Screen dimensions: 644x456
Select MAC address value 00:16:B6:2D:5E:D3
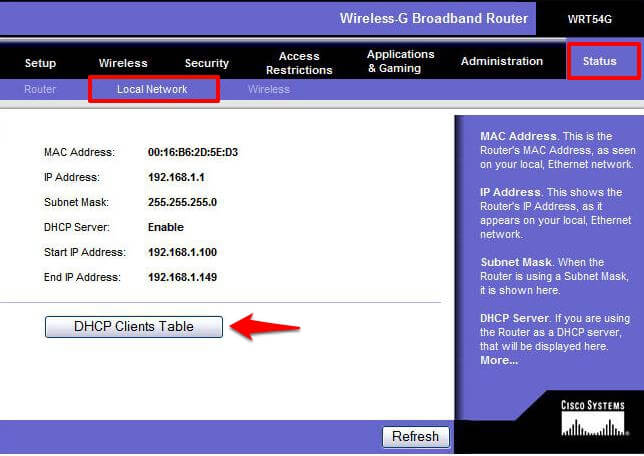click(x=193, y=152)
